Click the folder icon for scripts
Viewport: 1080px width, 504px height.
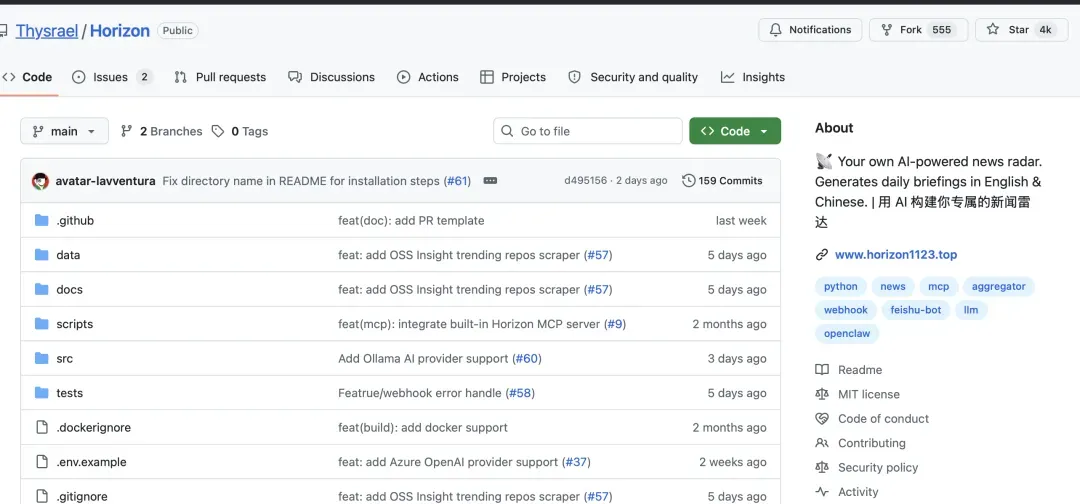tap(42, 324)
